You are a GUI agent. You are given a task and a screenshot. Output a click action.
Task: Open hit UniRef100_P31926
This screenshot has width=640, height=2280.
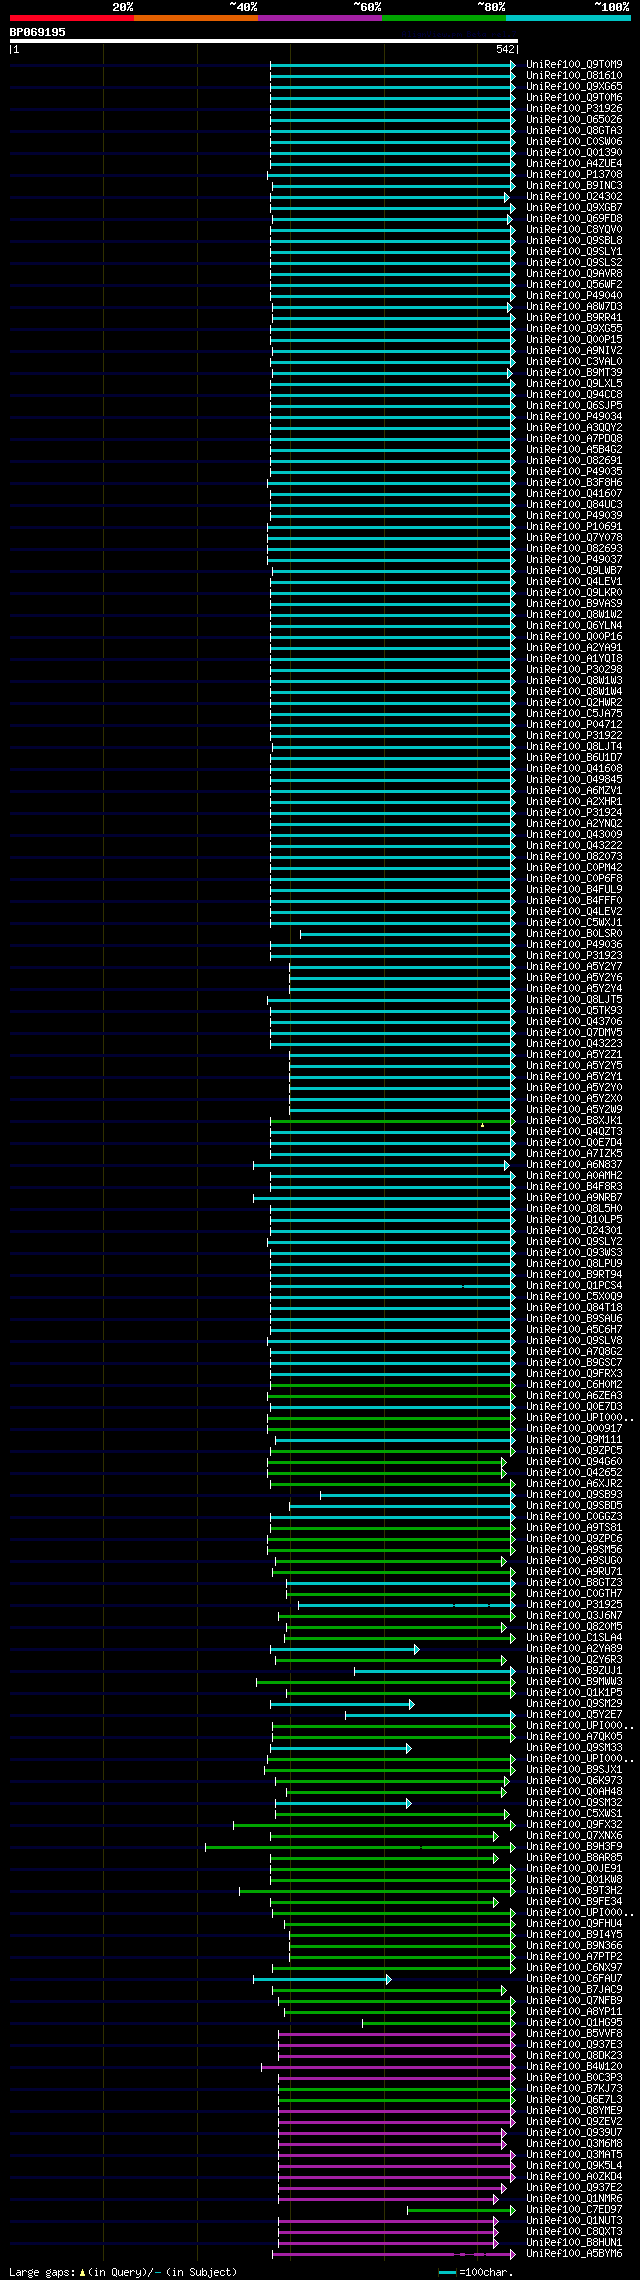(574, 109)
